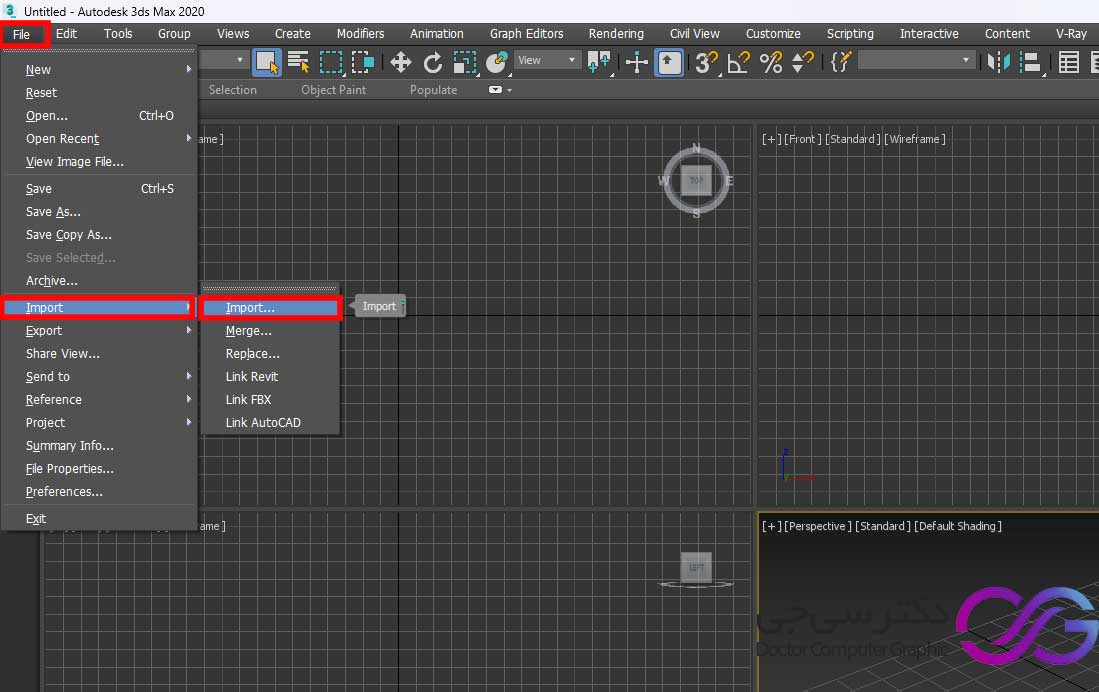
Task: Click the Mirror tool icon
Action: [999, 62]
